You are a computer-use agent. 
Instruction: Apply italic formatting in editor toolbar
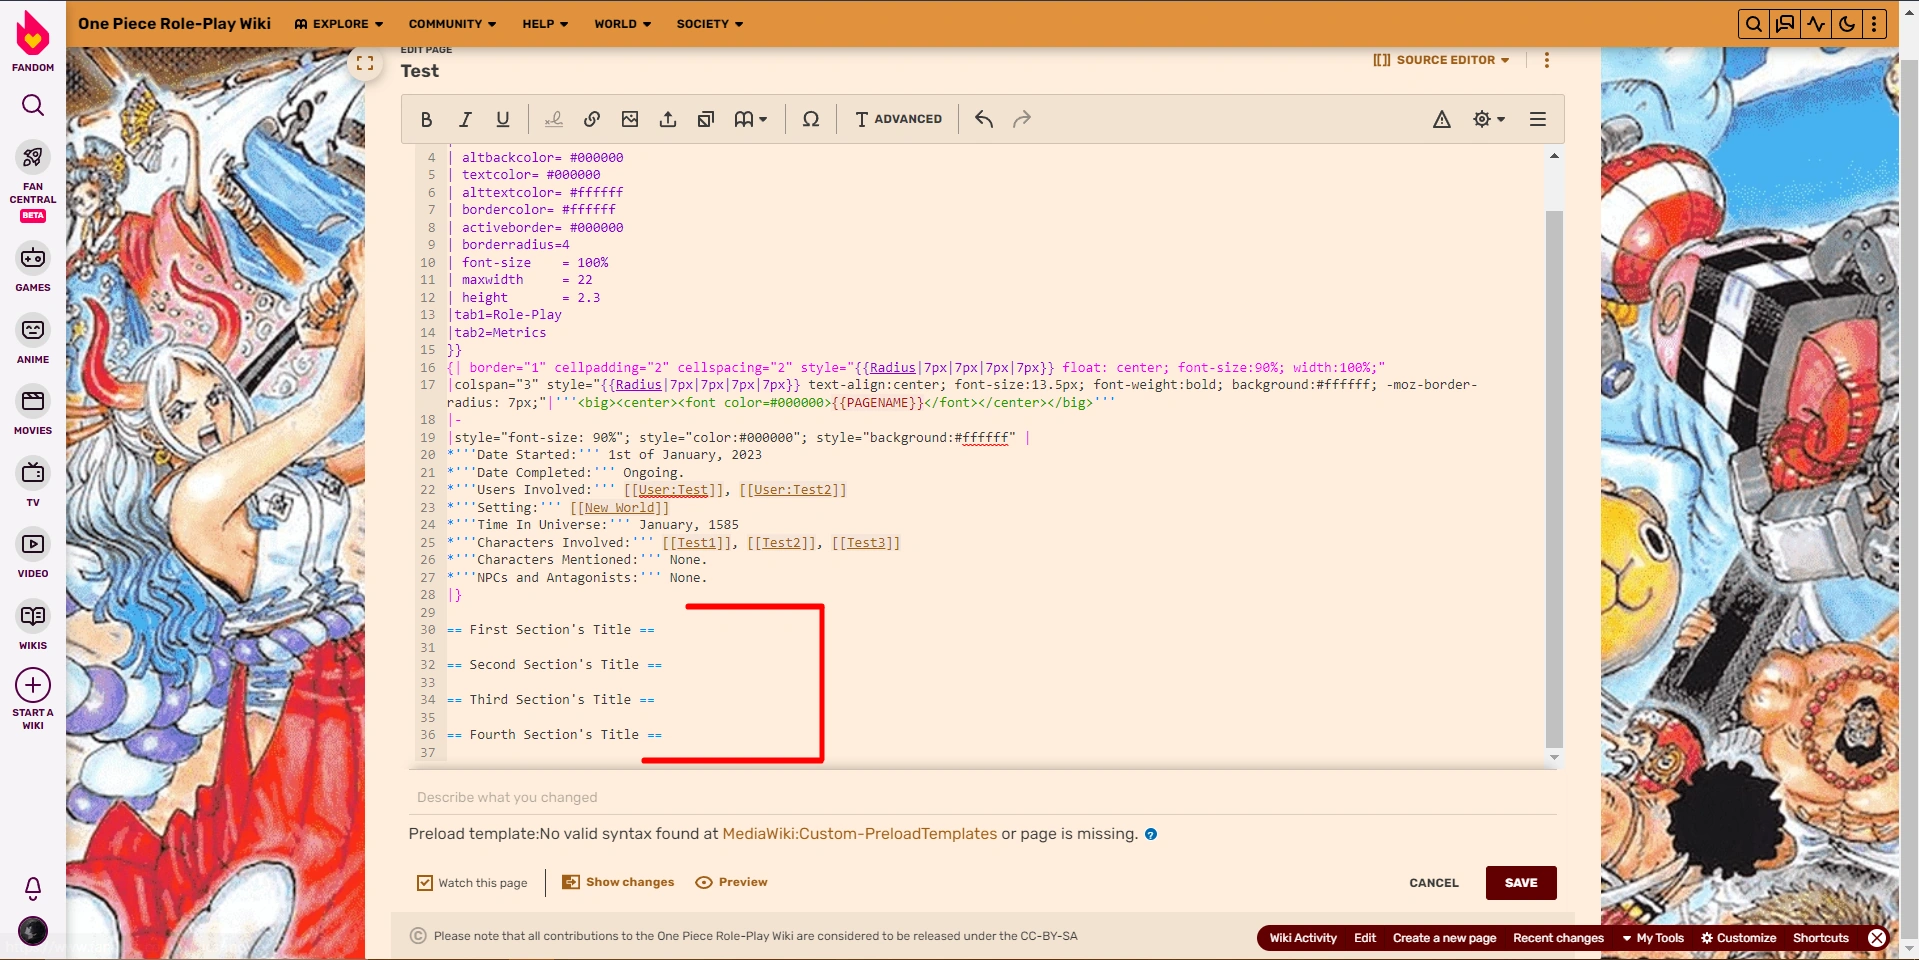tap(465, 119)
